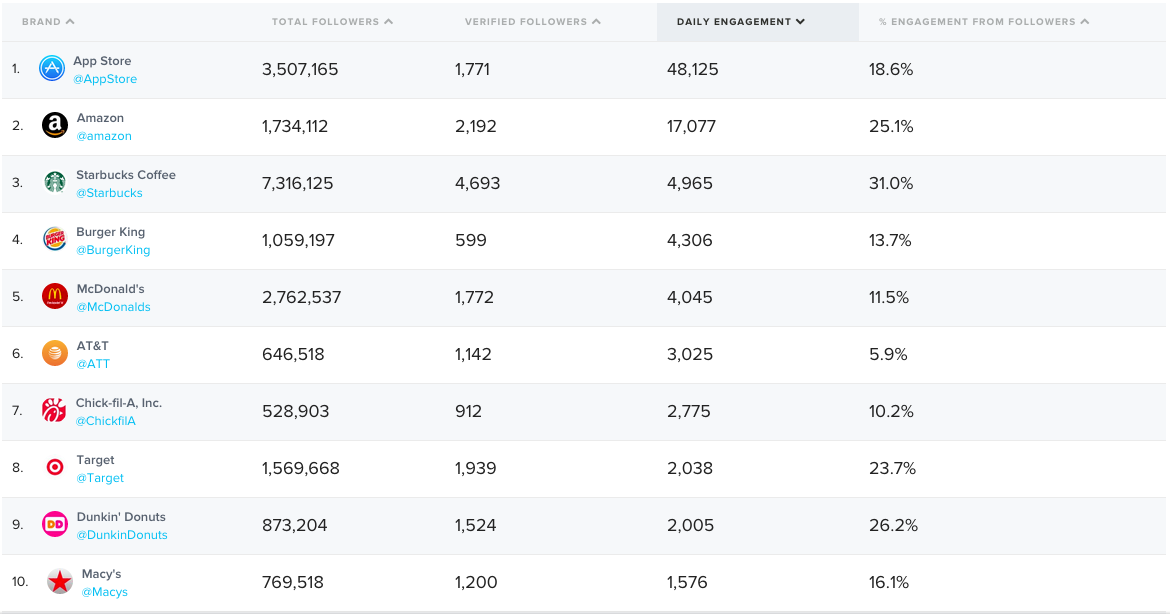Screen dimensions: 1170x614
Task: Click Starbucks total followers 7,316,125
Action: 298,183
